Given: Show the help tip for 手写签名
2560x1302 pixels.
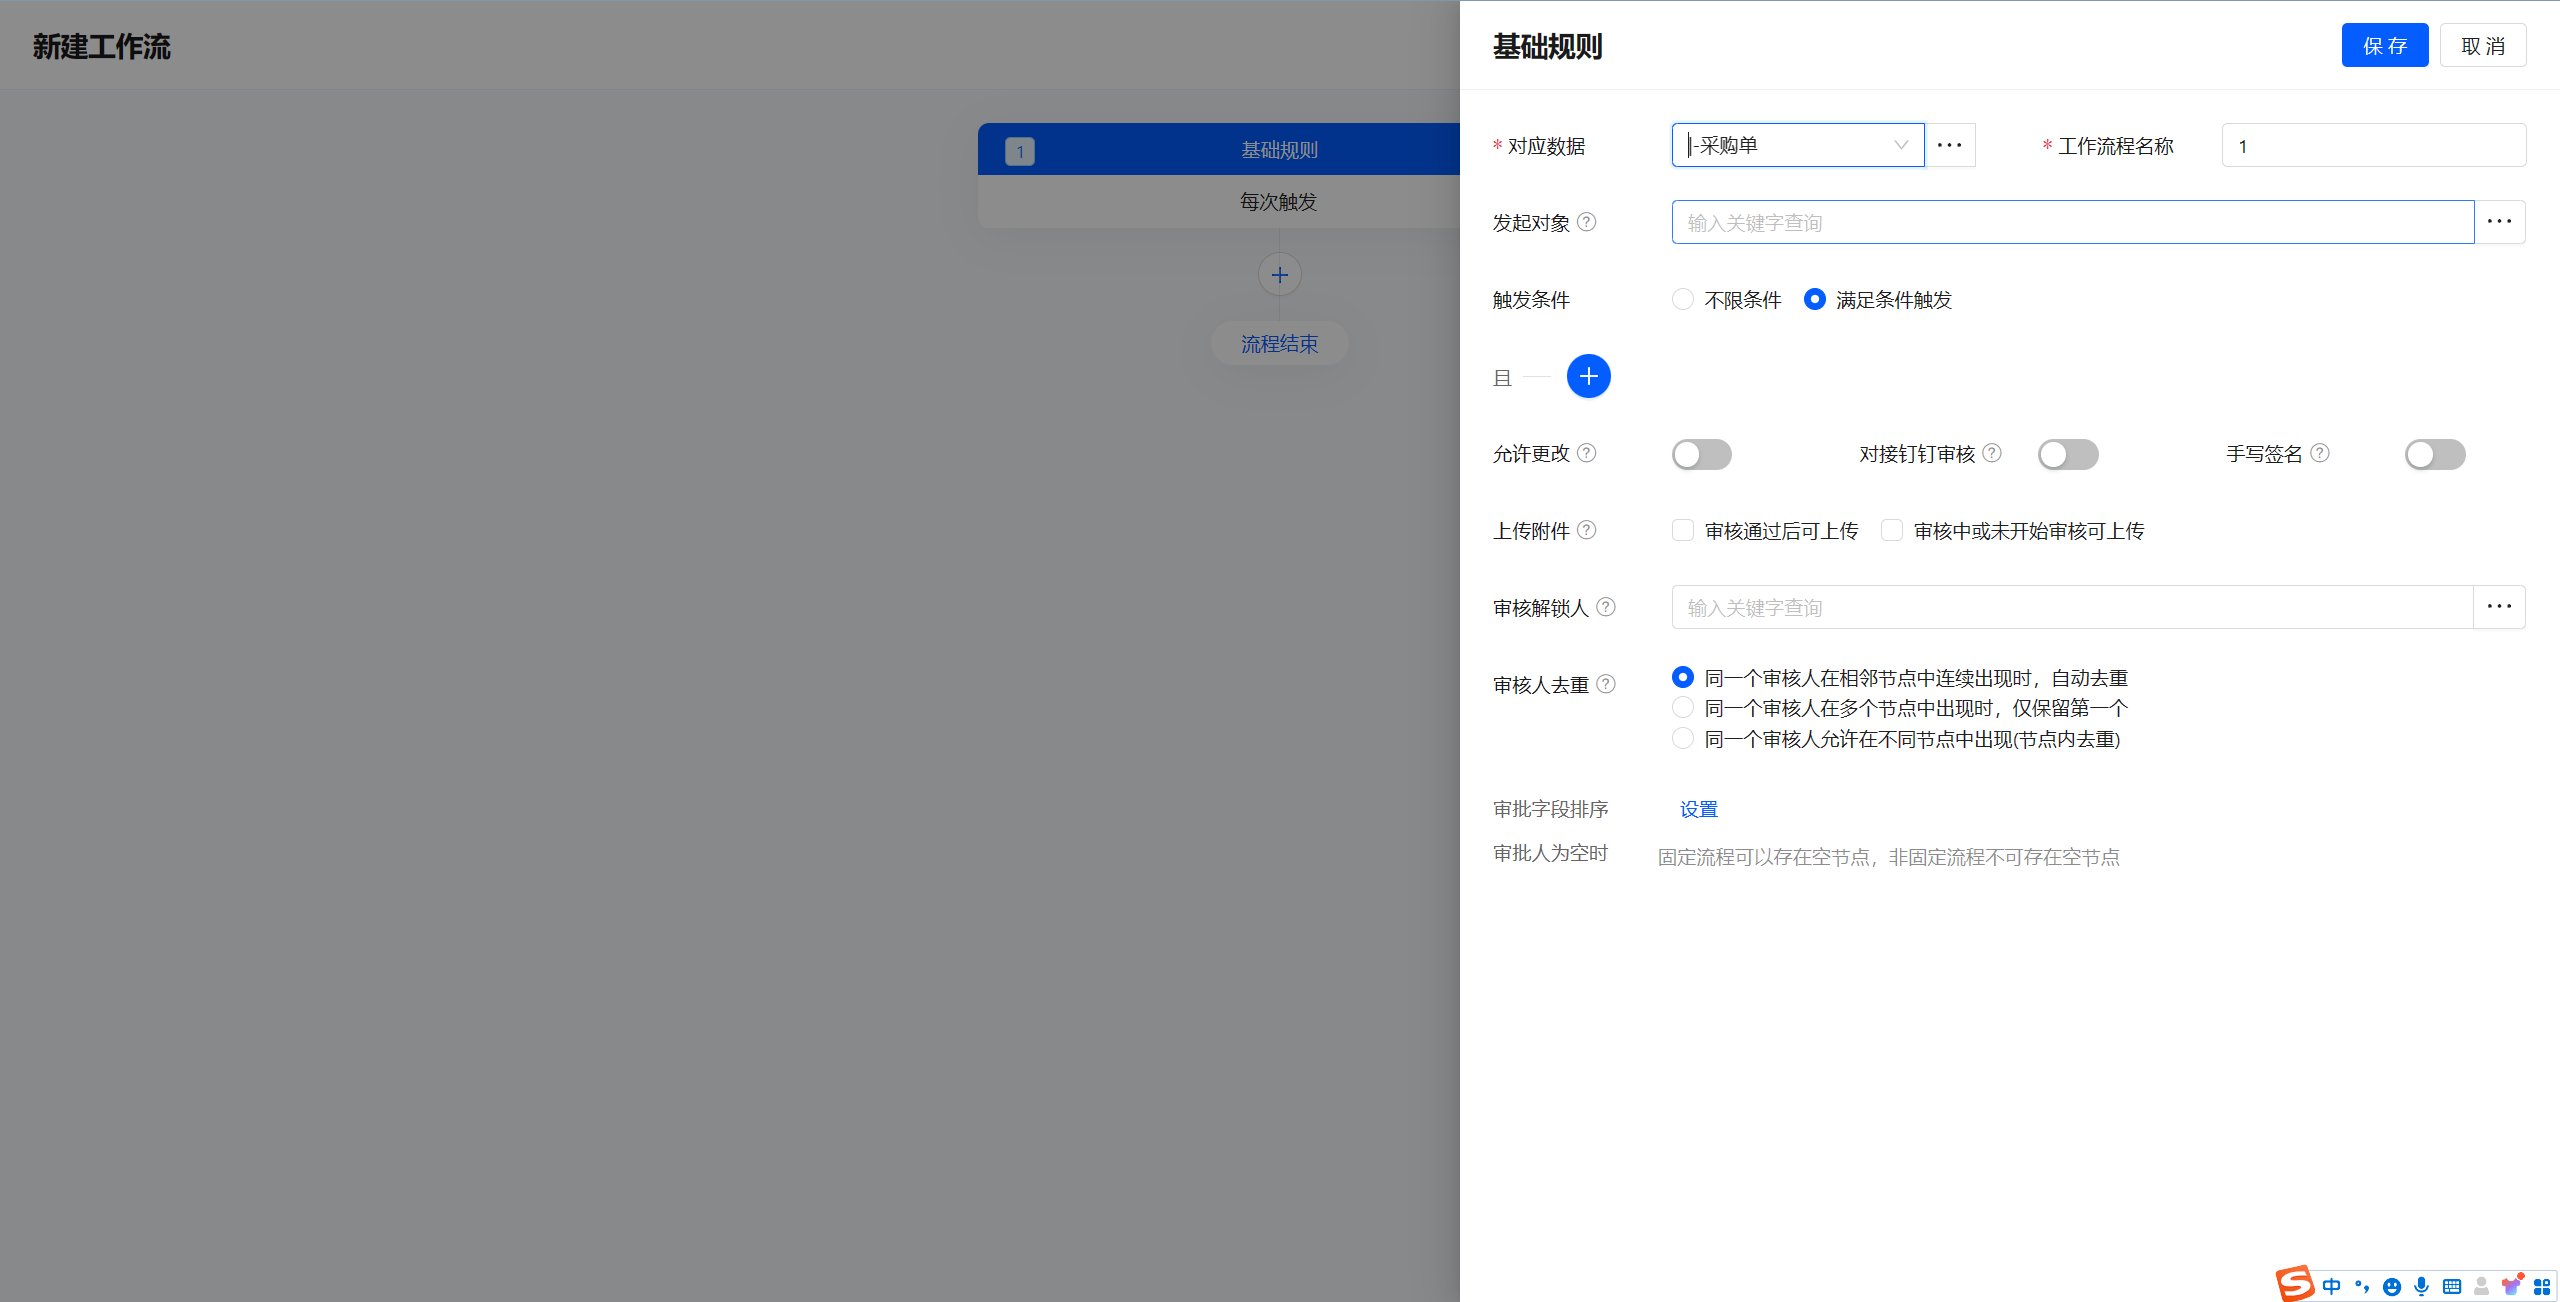Looking at the screenshot, I should (x=2320, y=453).
